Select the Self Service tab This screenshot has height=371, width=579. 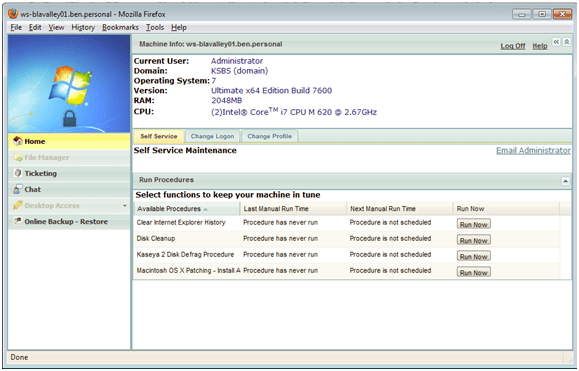pos(159,136)
